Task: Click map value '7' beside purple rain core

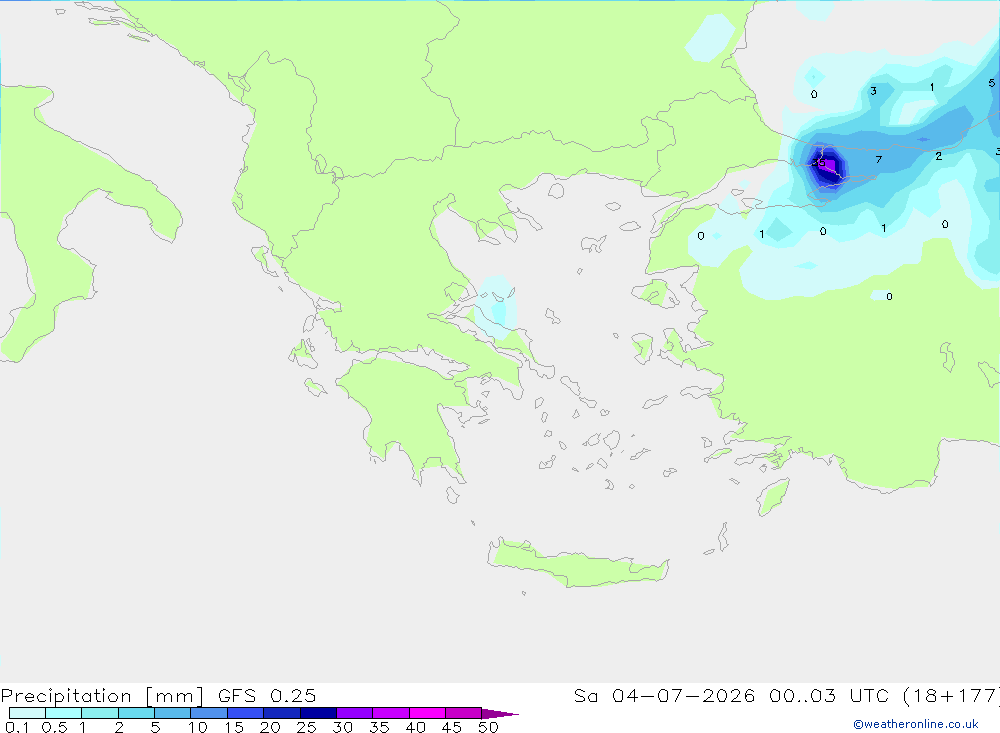Action: [879, 159]
